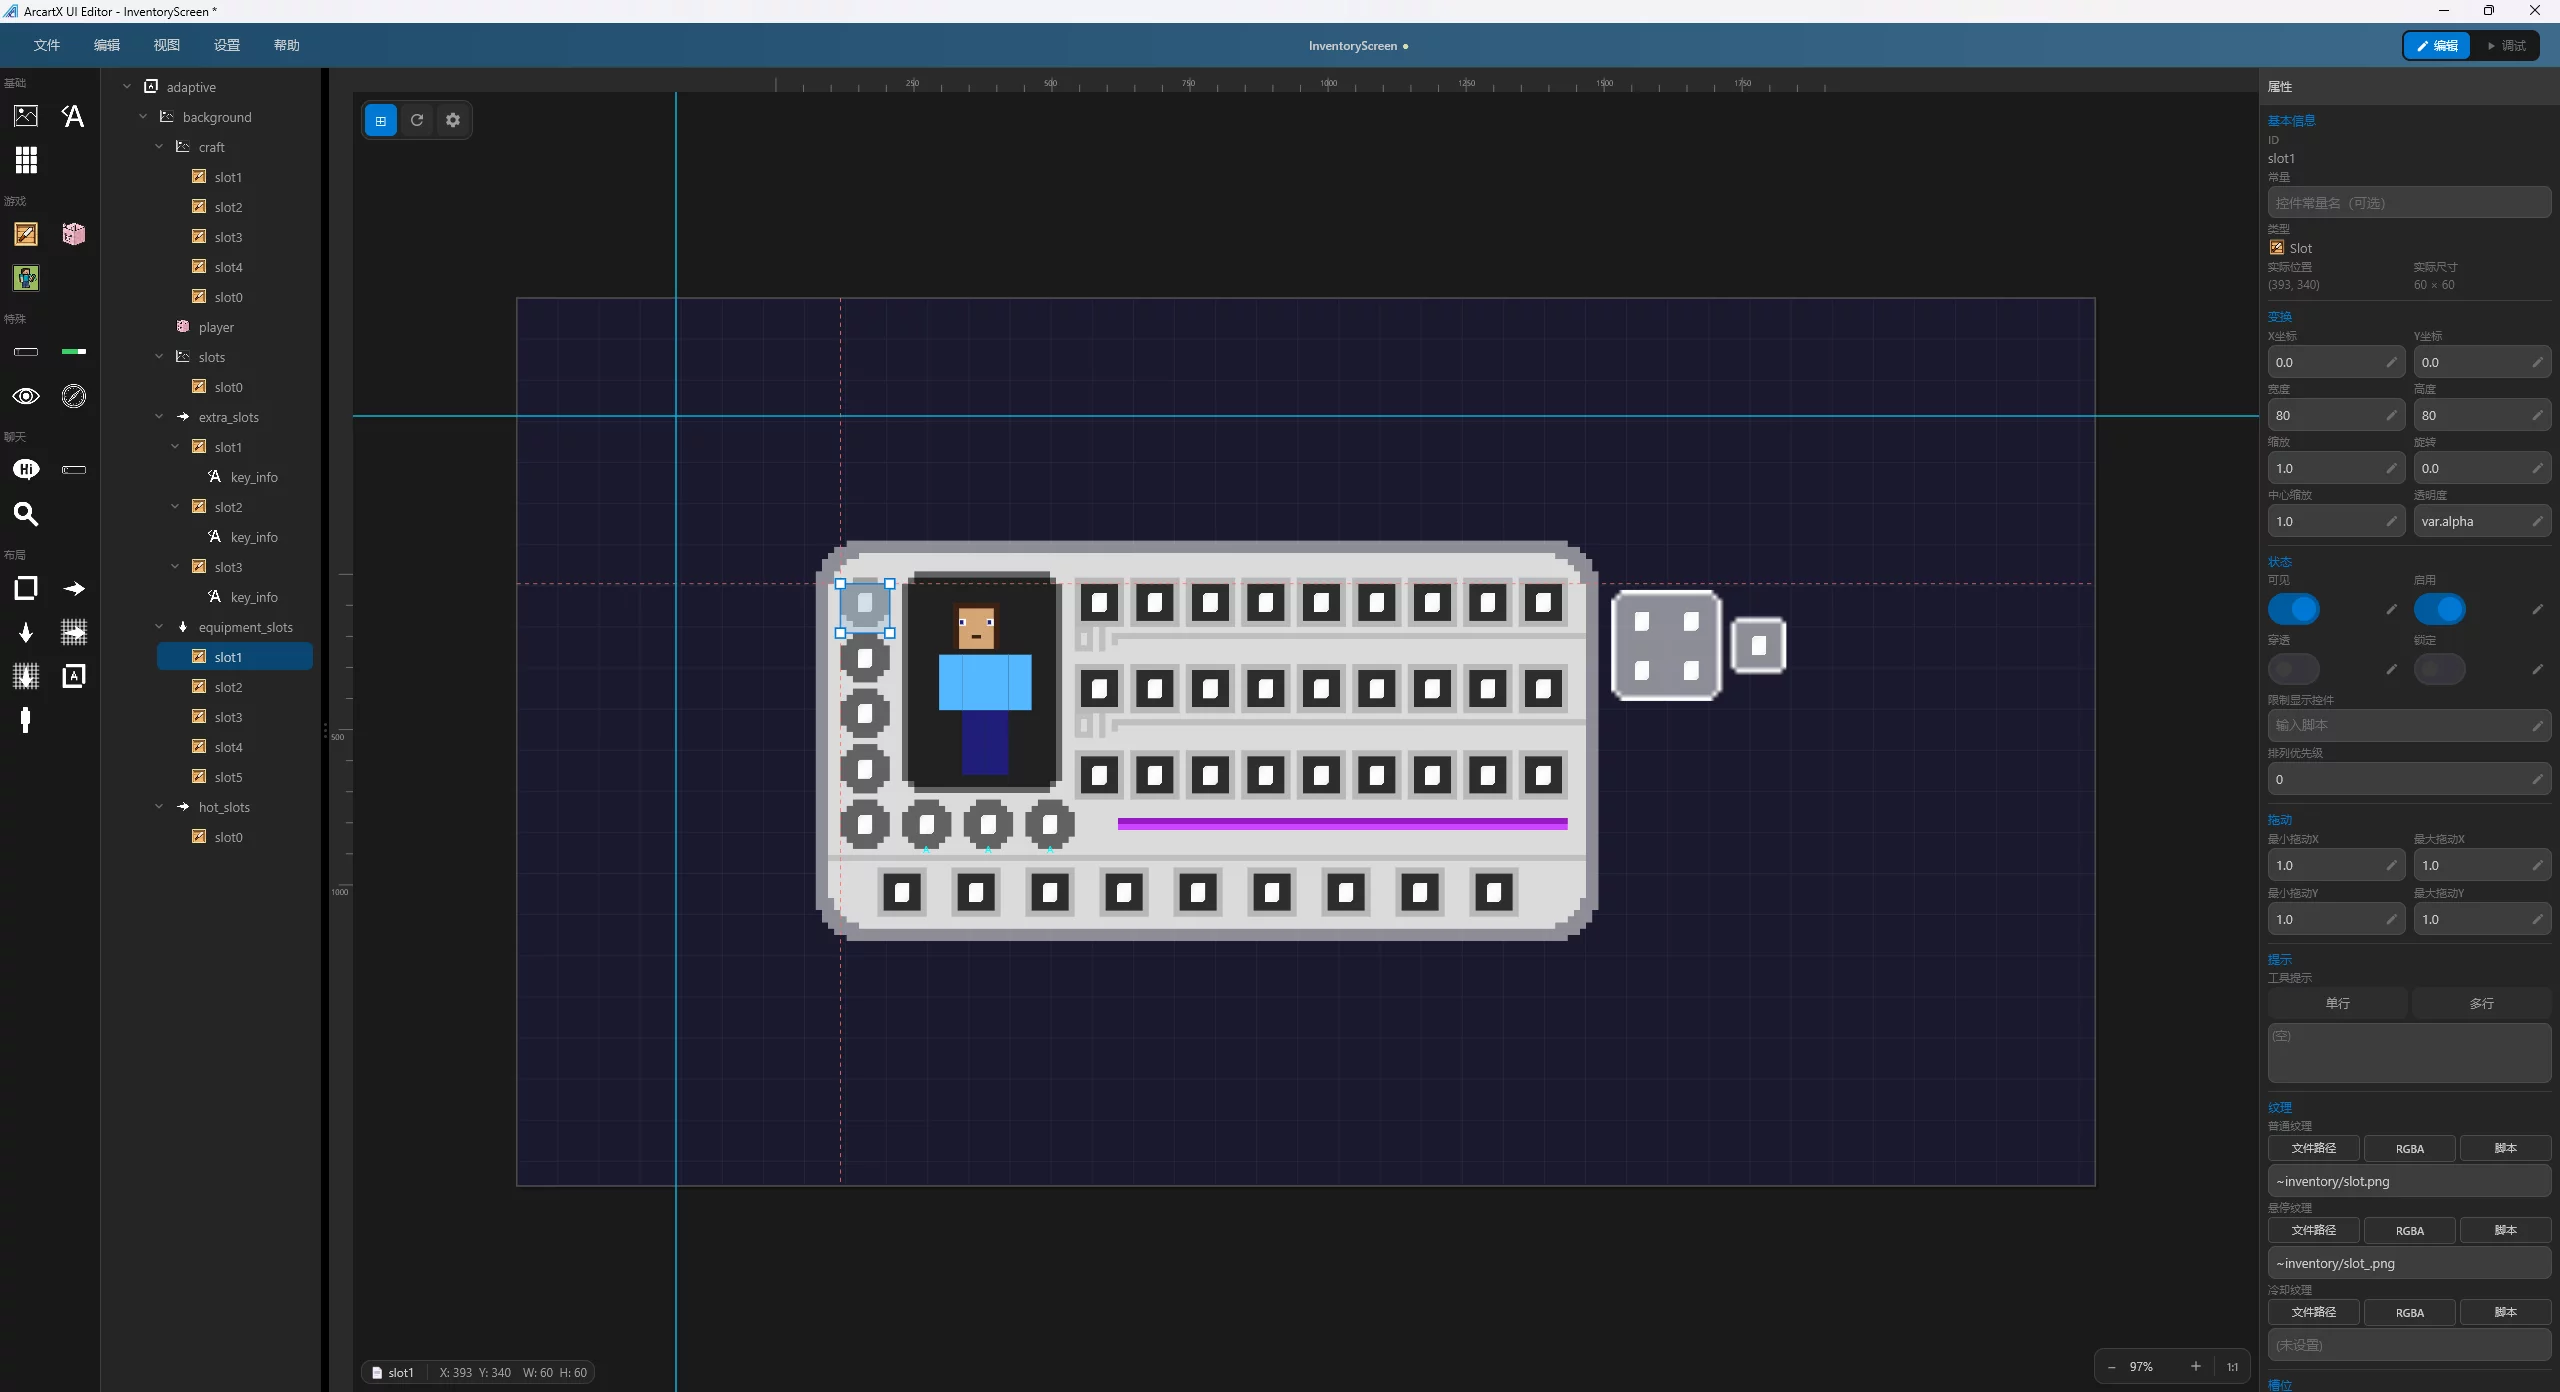Collapse the extra_slots tree node
Screen dimensions: 2560x1392
click(x=159, y=417)
